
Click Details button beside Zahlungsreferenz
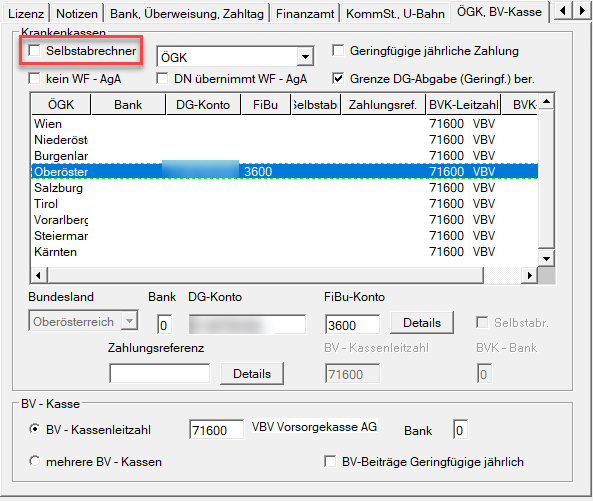click(252, 374)
